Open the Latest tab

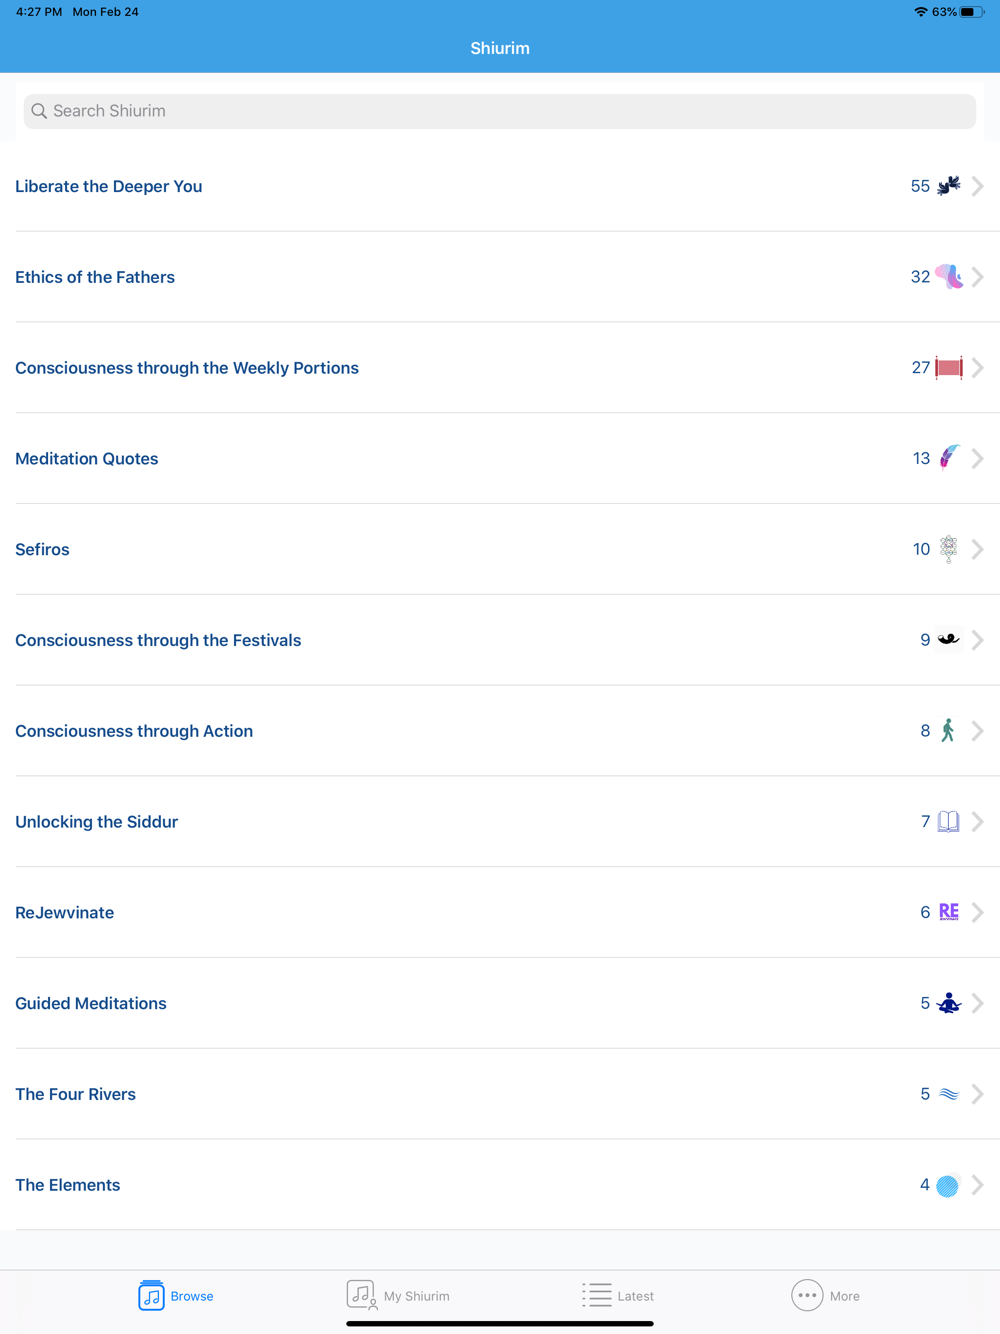click(x=618, y=1295)
